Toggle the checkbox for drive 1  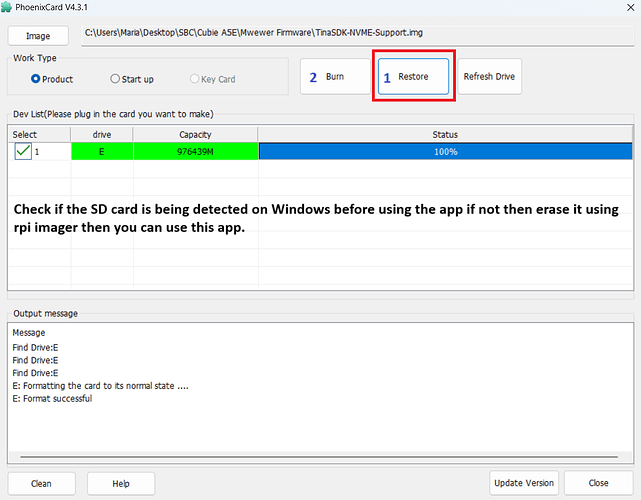tap(23, 151)
